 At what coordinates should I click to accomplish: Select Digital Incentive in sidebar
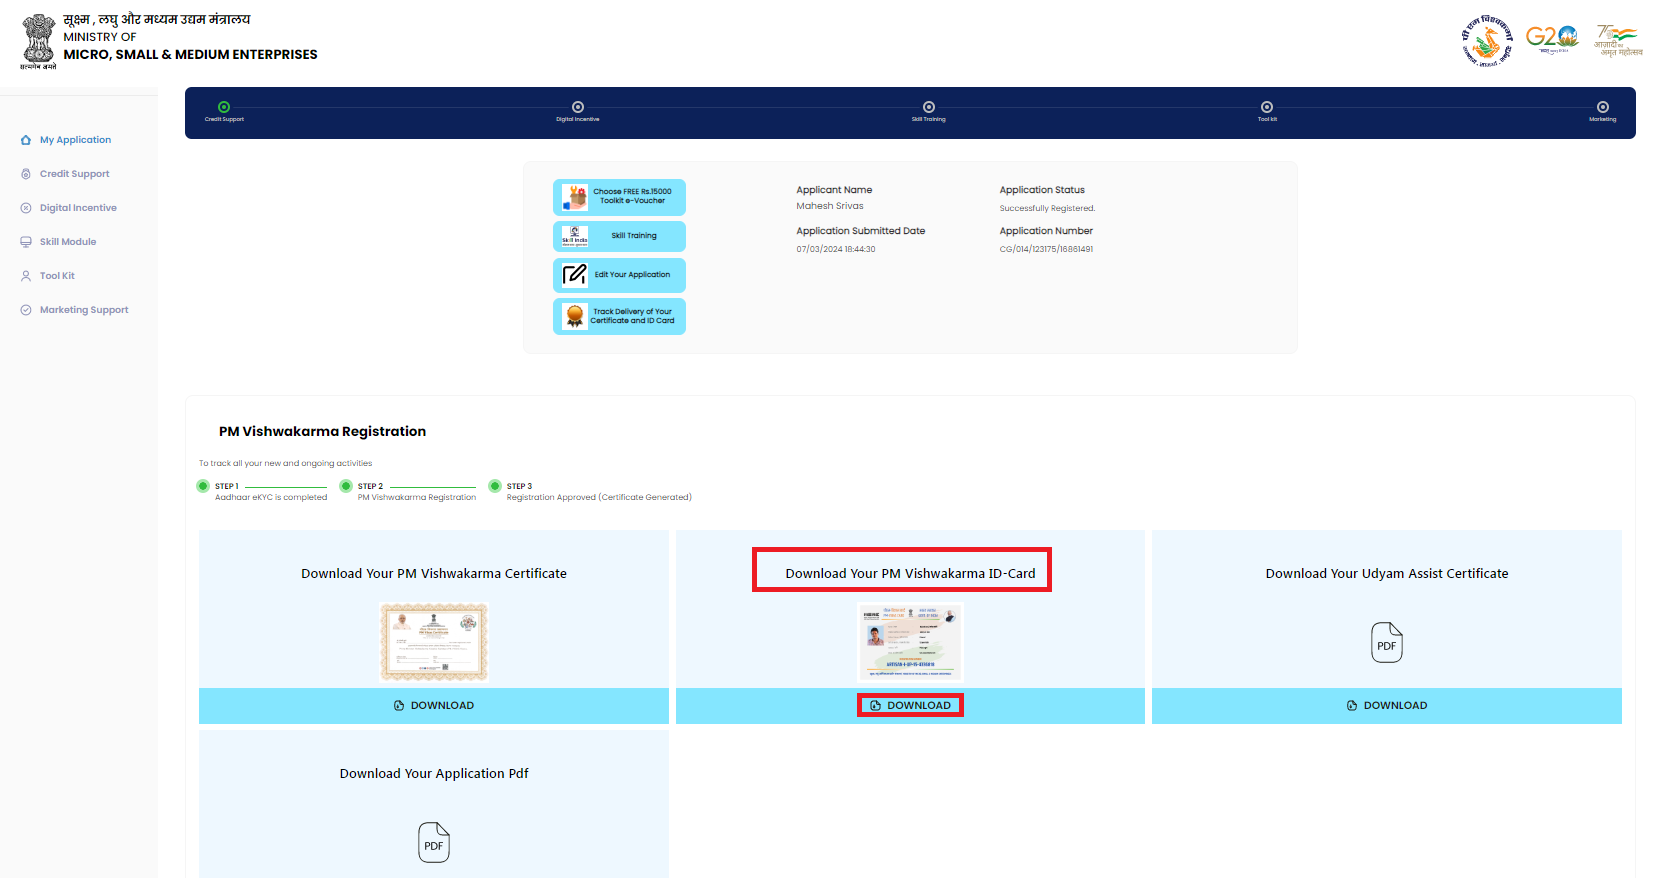[78, 208]
